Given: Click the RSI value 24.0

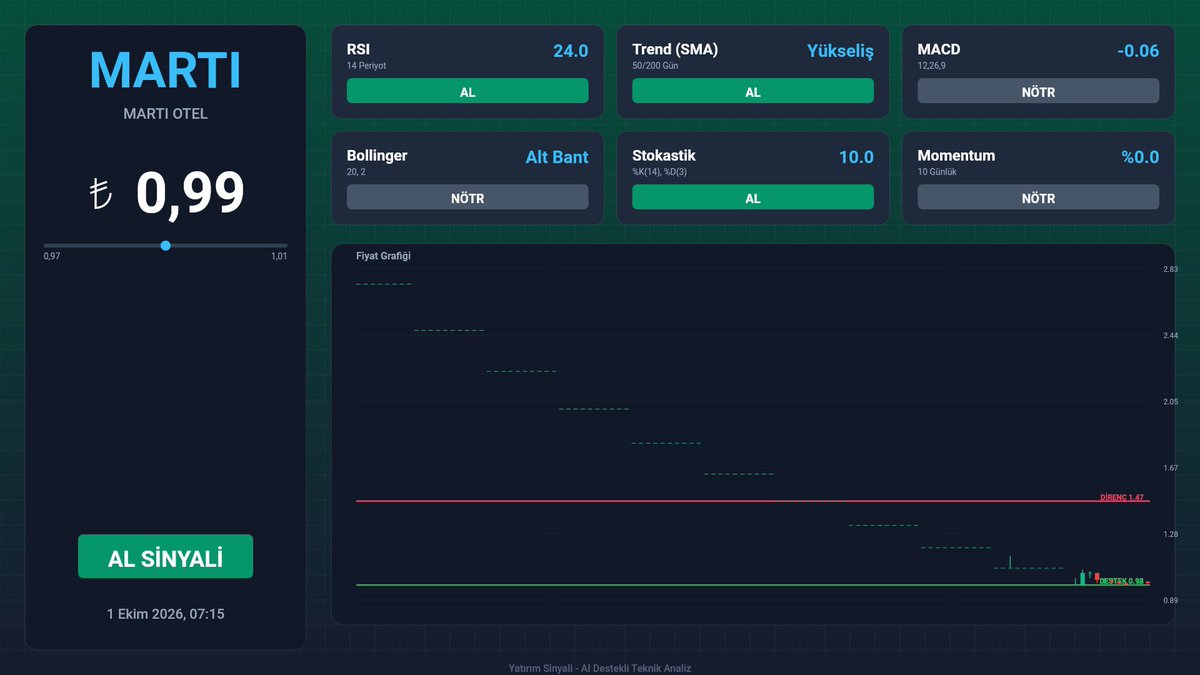Looking at the screenshot, I should click(570, 51).
